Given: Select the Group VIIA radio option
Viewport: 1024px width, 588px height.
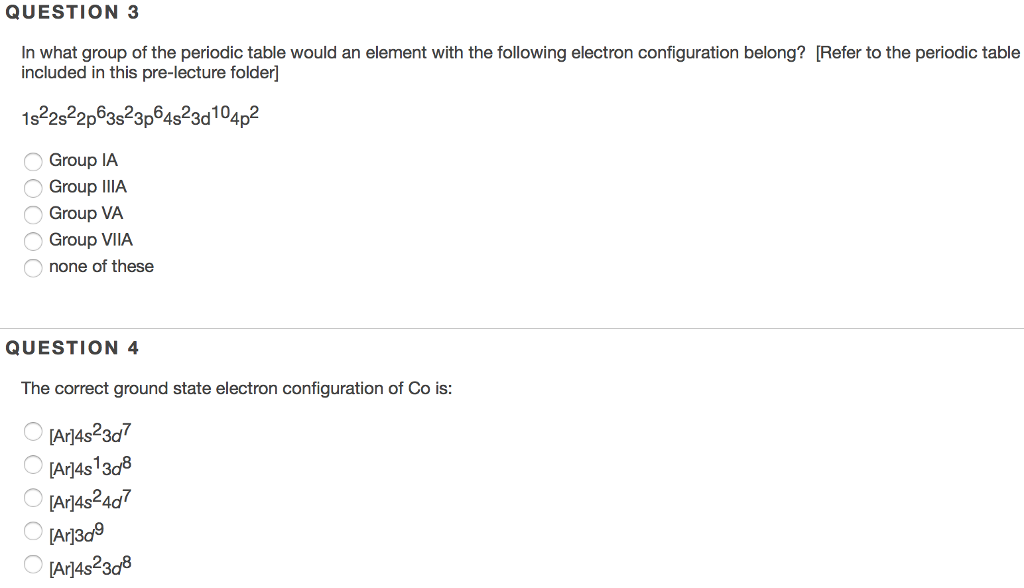Looking at the screenshot, I should [34, 241].
